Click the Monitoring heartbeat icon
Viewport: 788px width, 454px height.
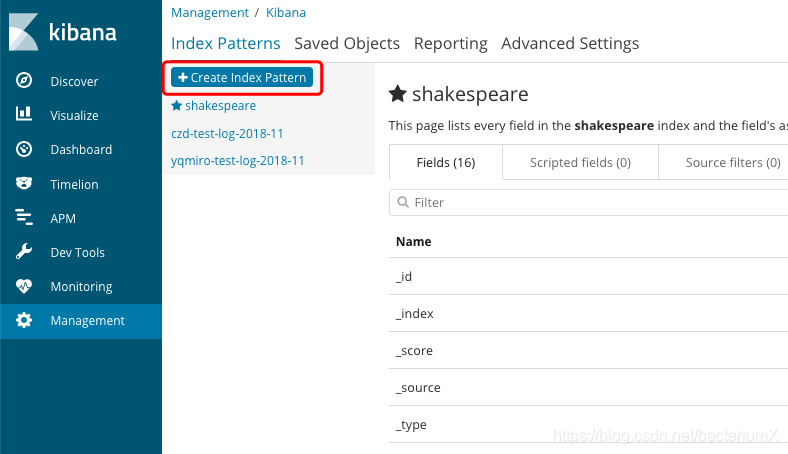[25, 286]
